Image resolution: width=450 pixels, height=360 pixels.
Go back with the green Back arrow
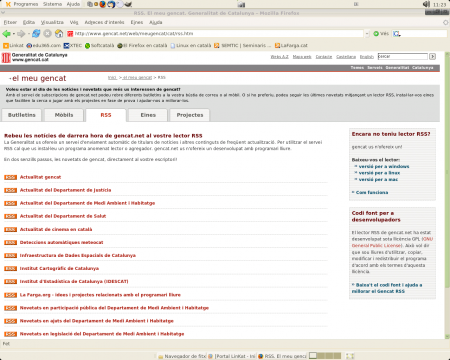[6, 34]
